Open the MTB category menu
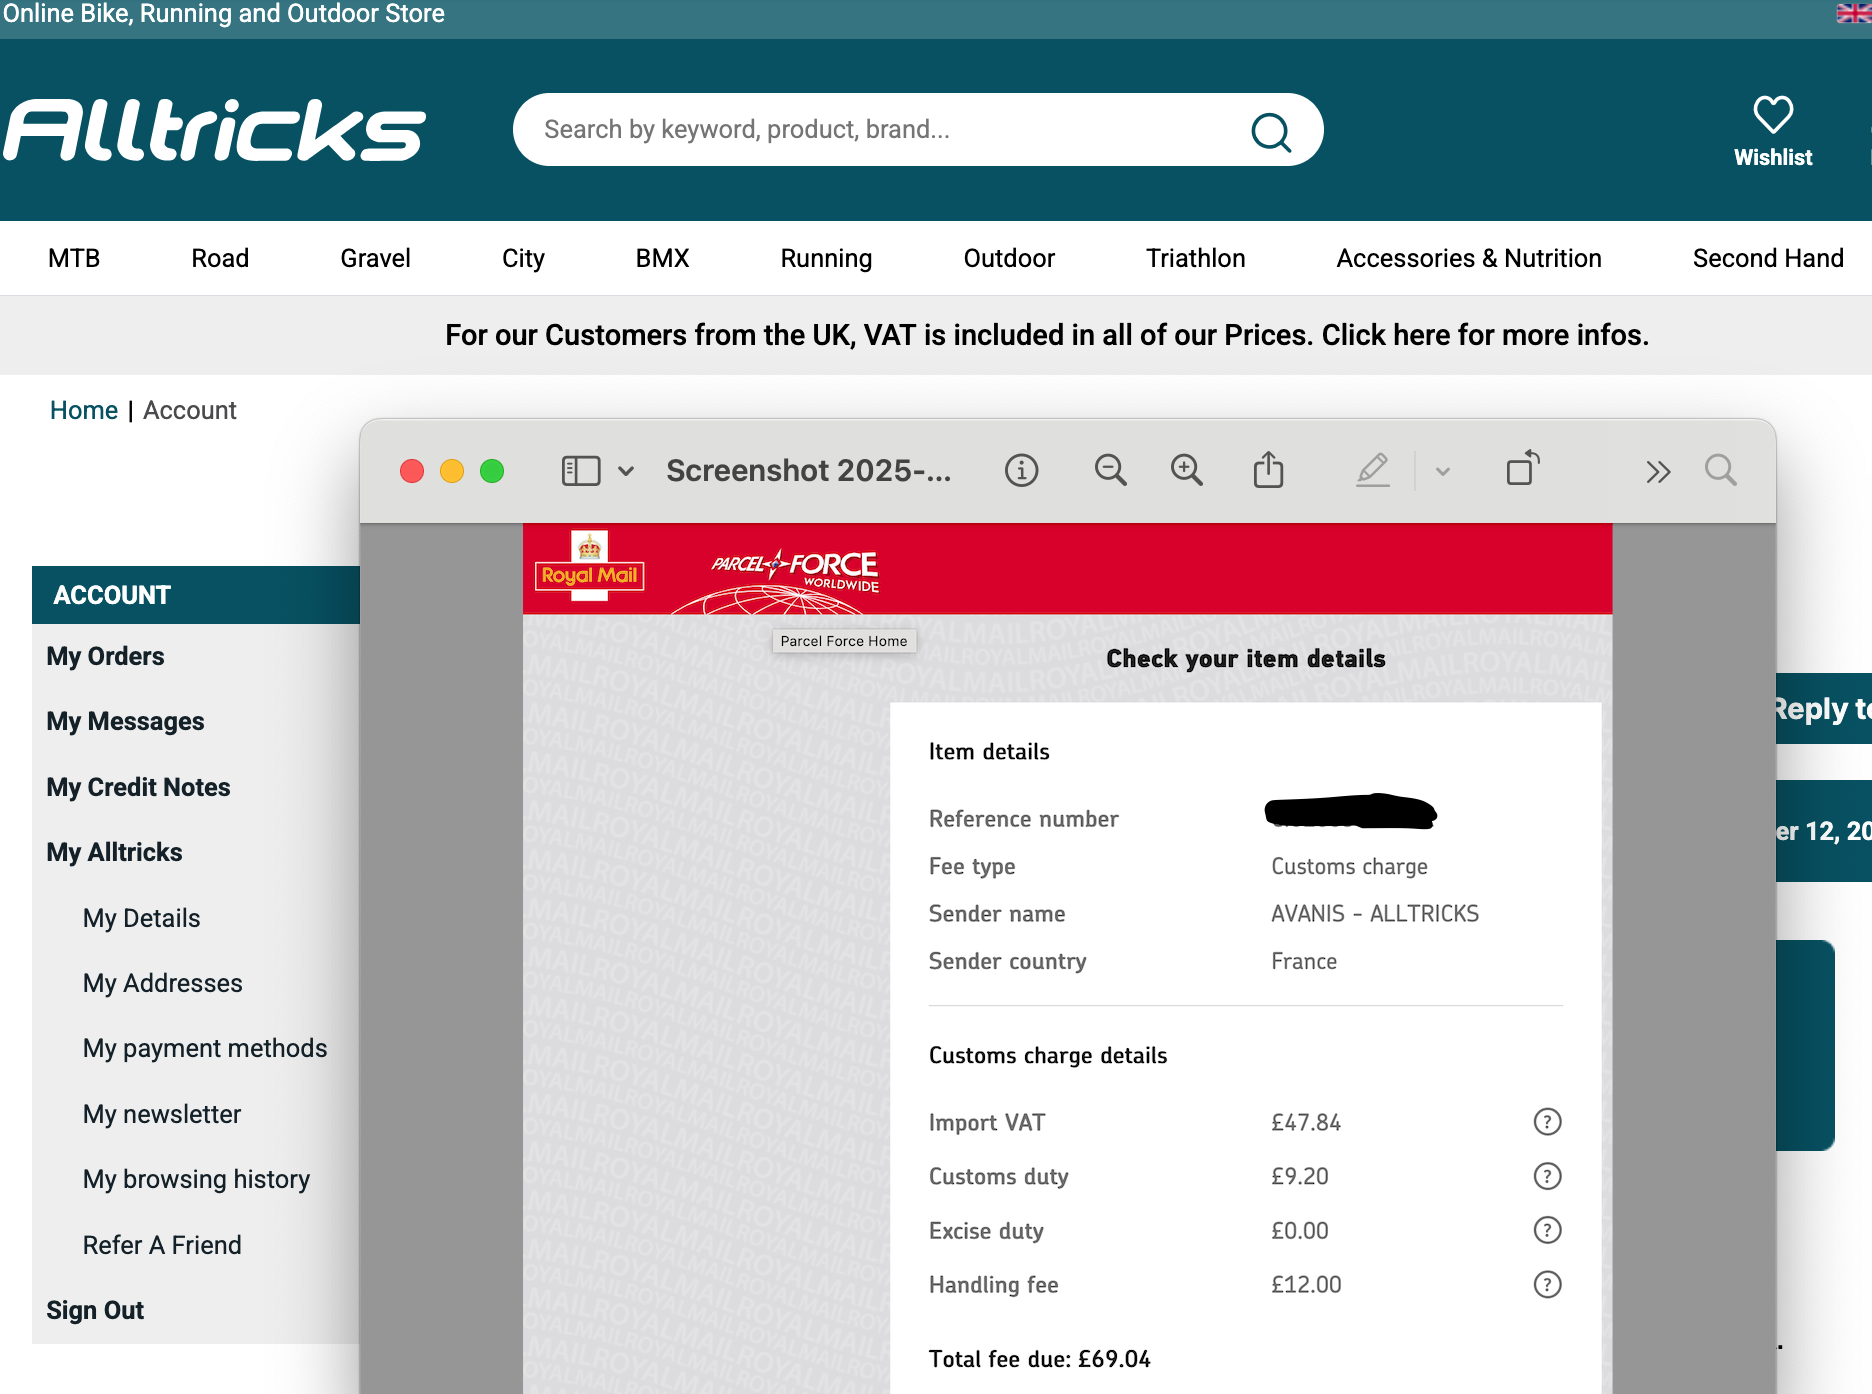Viewport: 1872px width, 1394px height. (x=74, y=258)
